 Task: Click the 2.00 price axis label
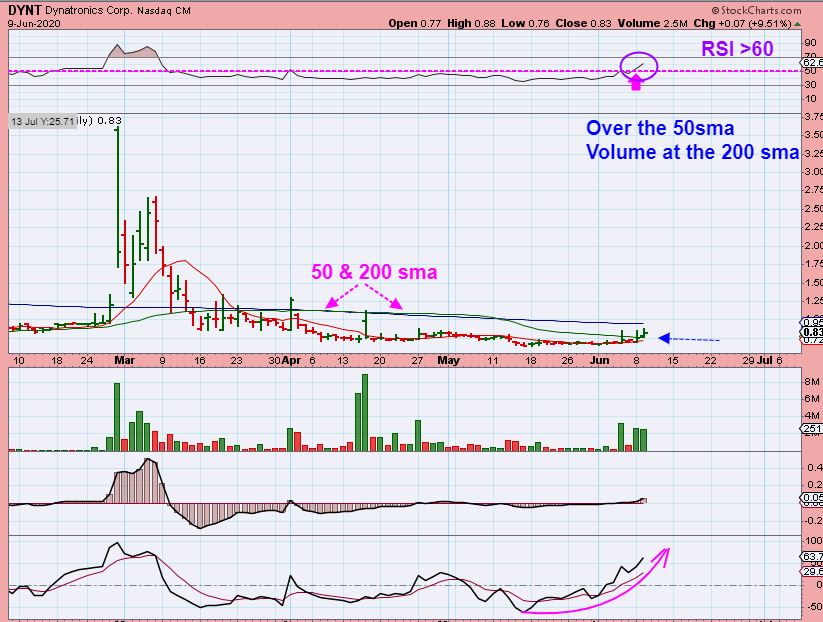[813, 246]
